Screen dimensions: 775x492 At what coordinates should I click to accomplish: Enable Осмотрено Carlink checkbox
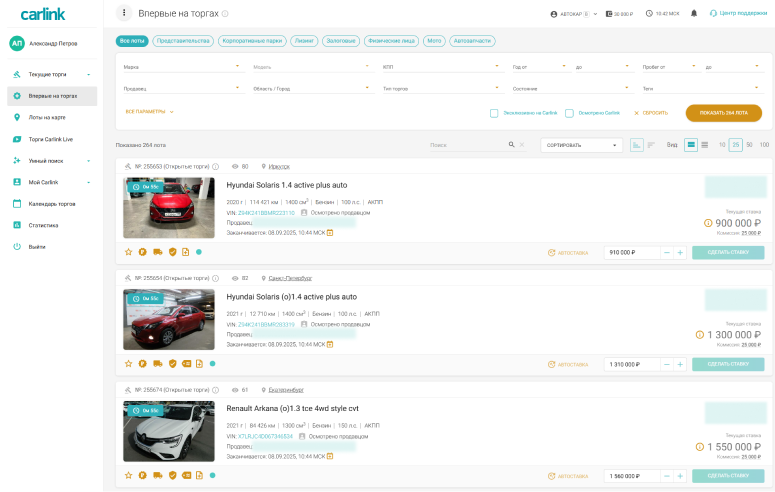click(x=569, y=113)
